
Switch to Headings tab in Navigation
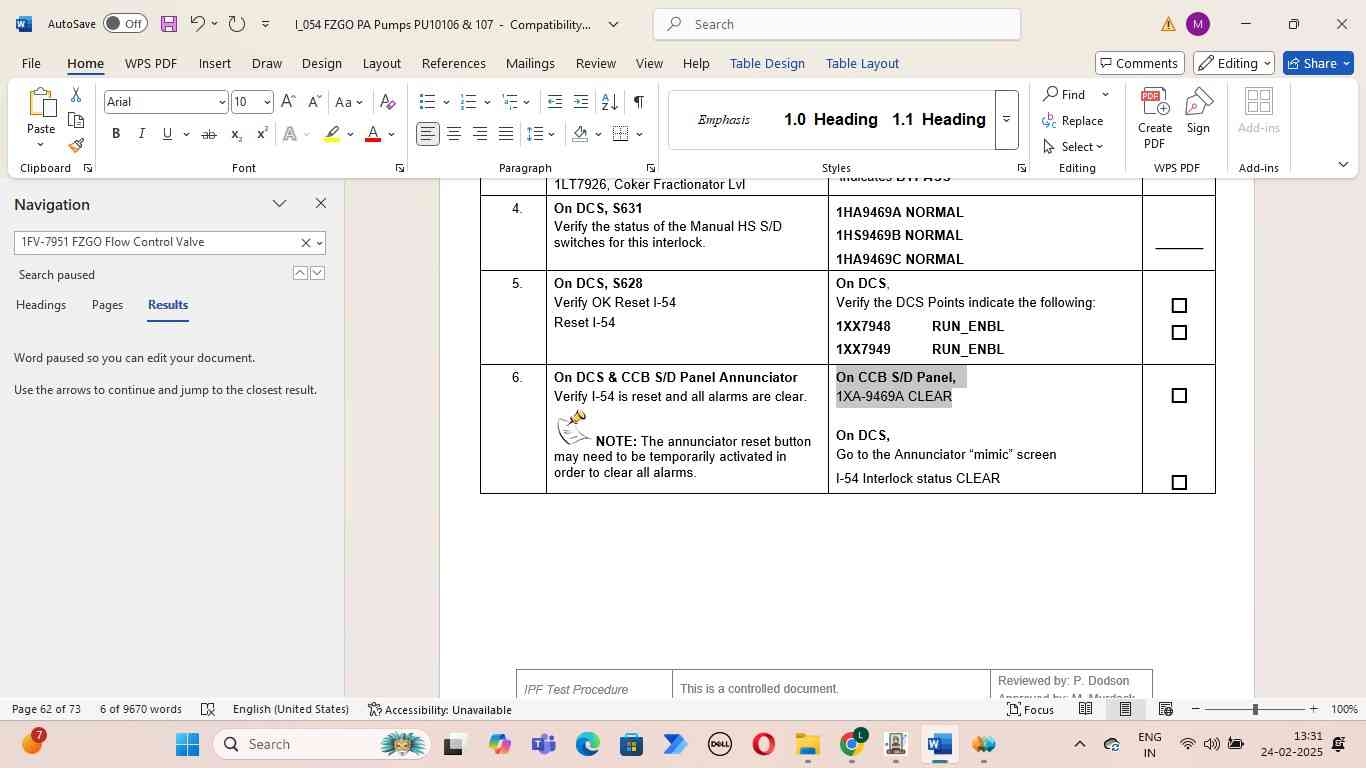coord(41,305)
